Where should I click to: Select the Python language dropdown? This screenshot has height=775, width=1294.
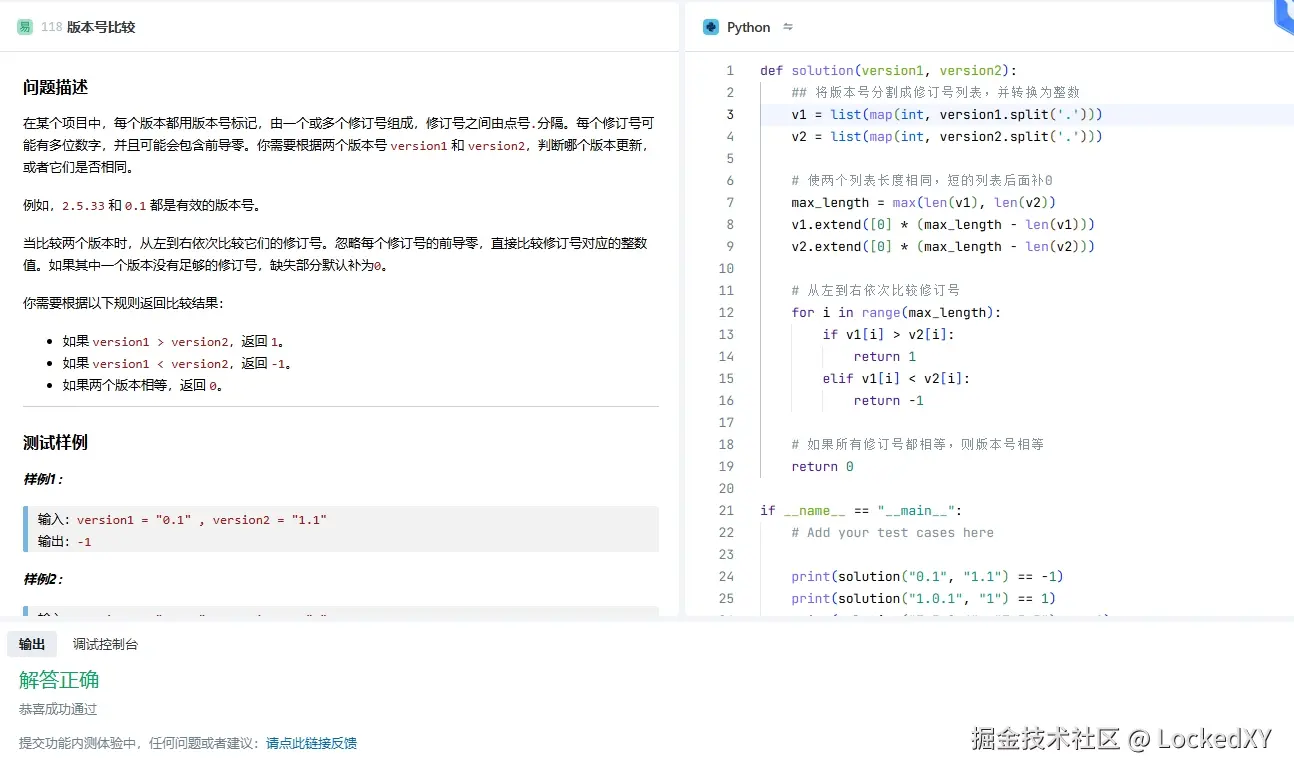pos(748,27)
